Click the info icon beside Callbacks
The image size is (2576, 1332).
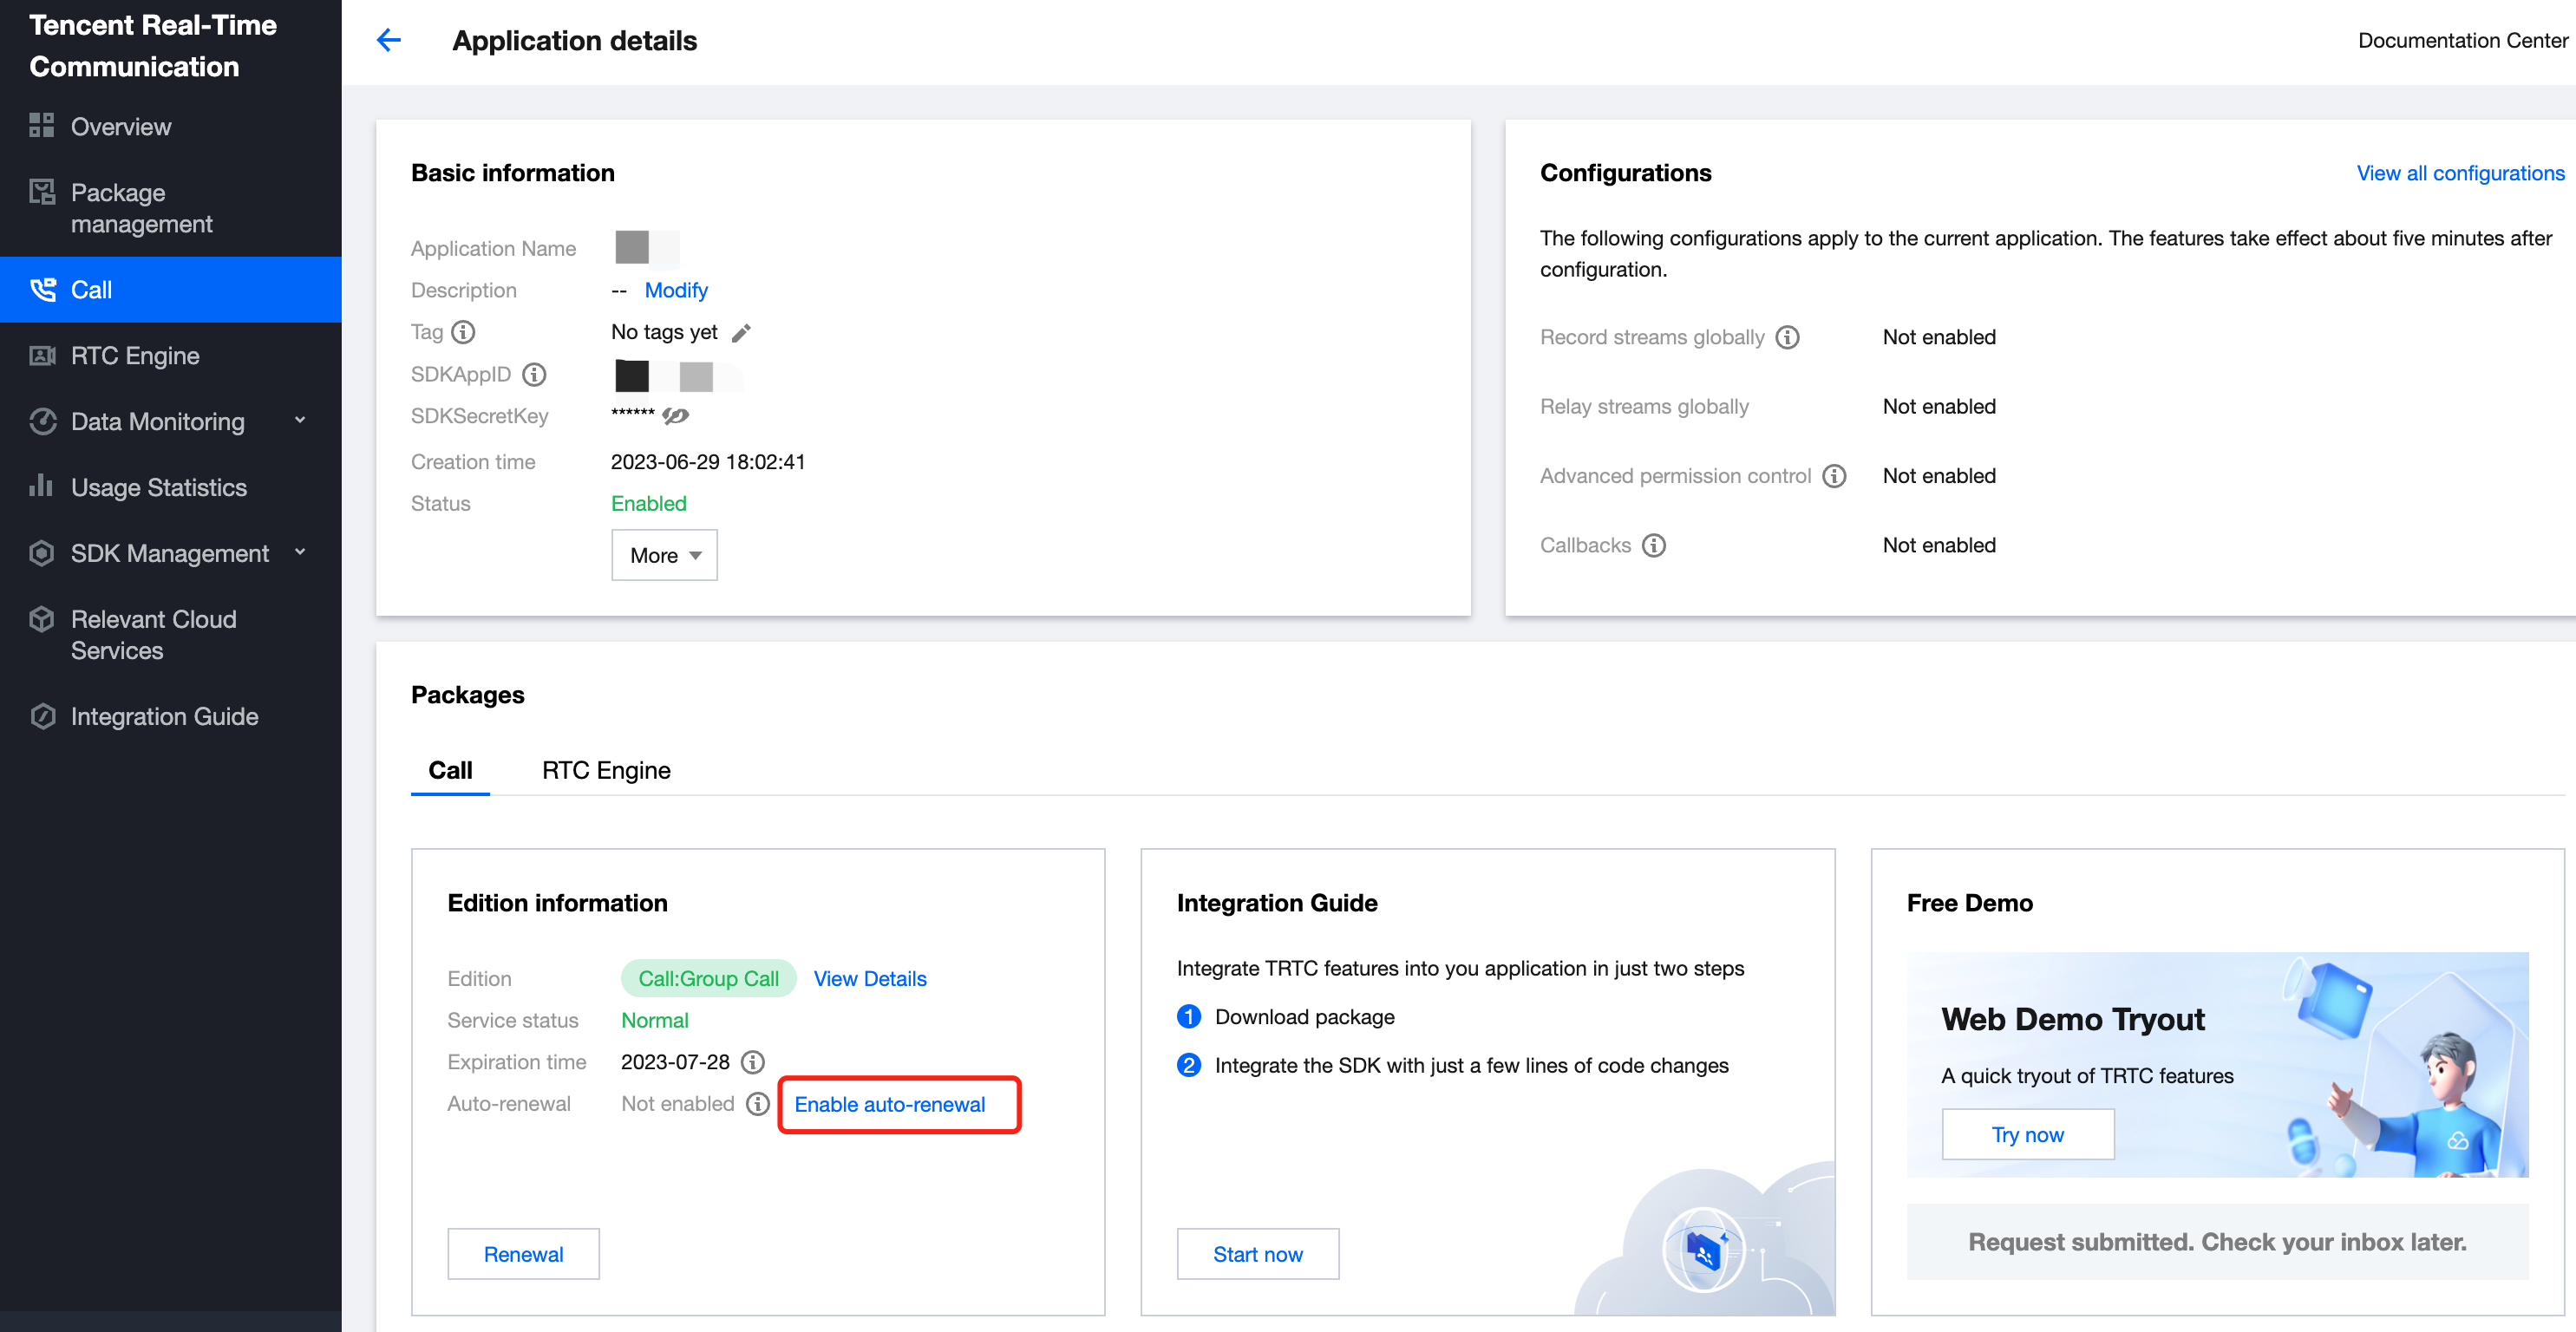point(1654,545)
